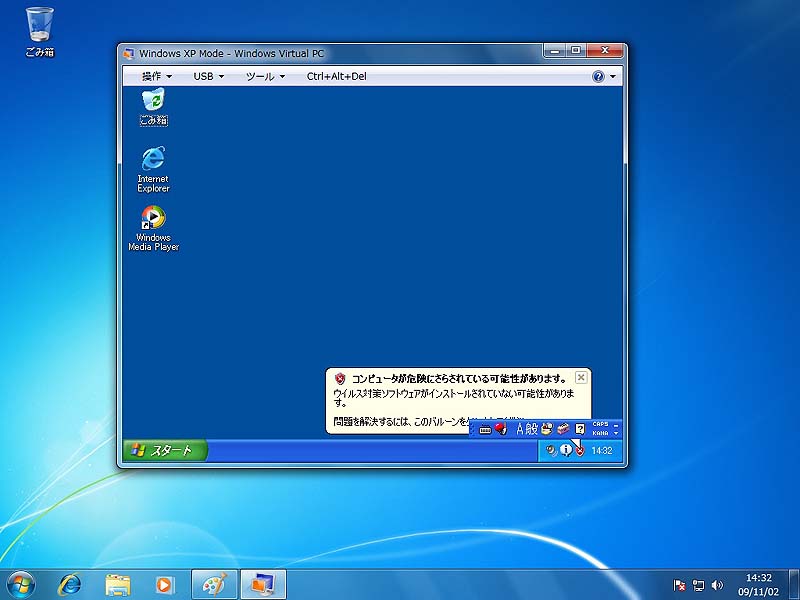Click the soft keyboard icon on the language bar
This screenshot has width=800, height=600.
point(486,428)
